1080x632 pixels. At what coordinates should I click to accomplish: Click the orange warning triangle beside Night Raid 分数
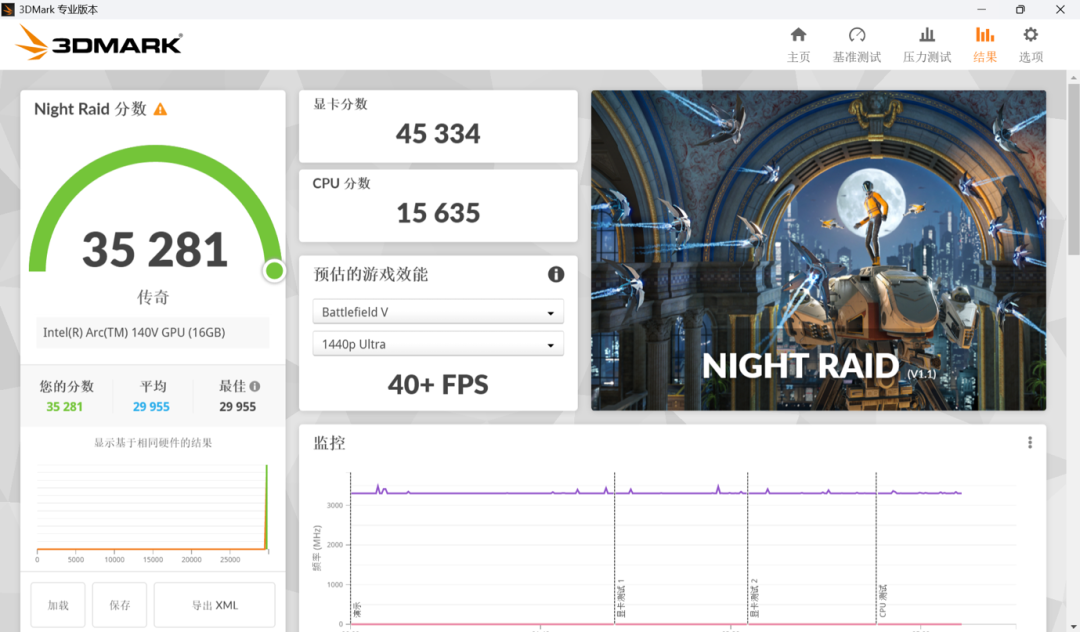[x=160, y=109]
